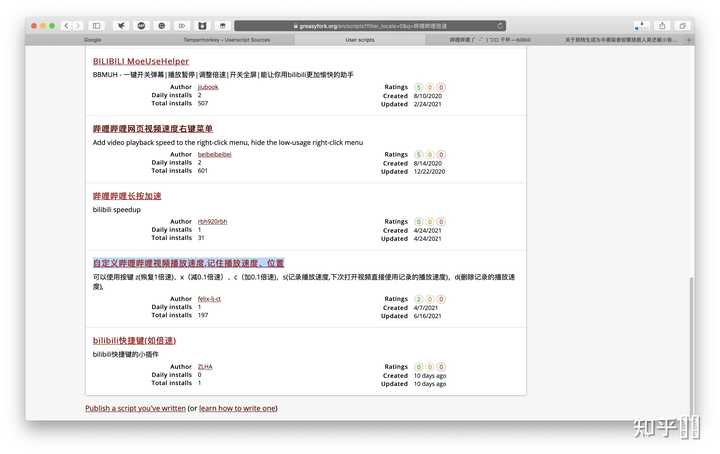The height and width of the screenshot is (454, 720).
Task: Open the Share menu in Safari toolbar
Action: pyautogui.click(x=662, y=26)
